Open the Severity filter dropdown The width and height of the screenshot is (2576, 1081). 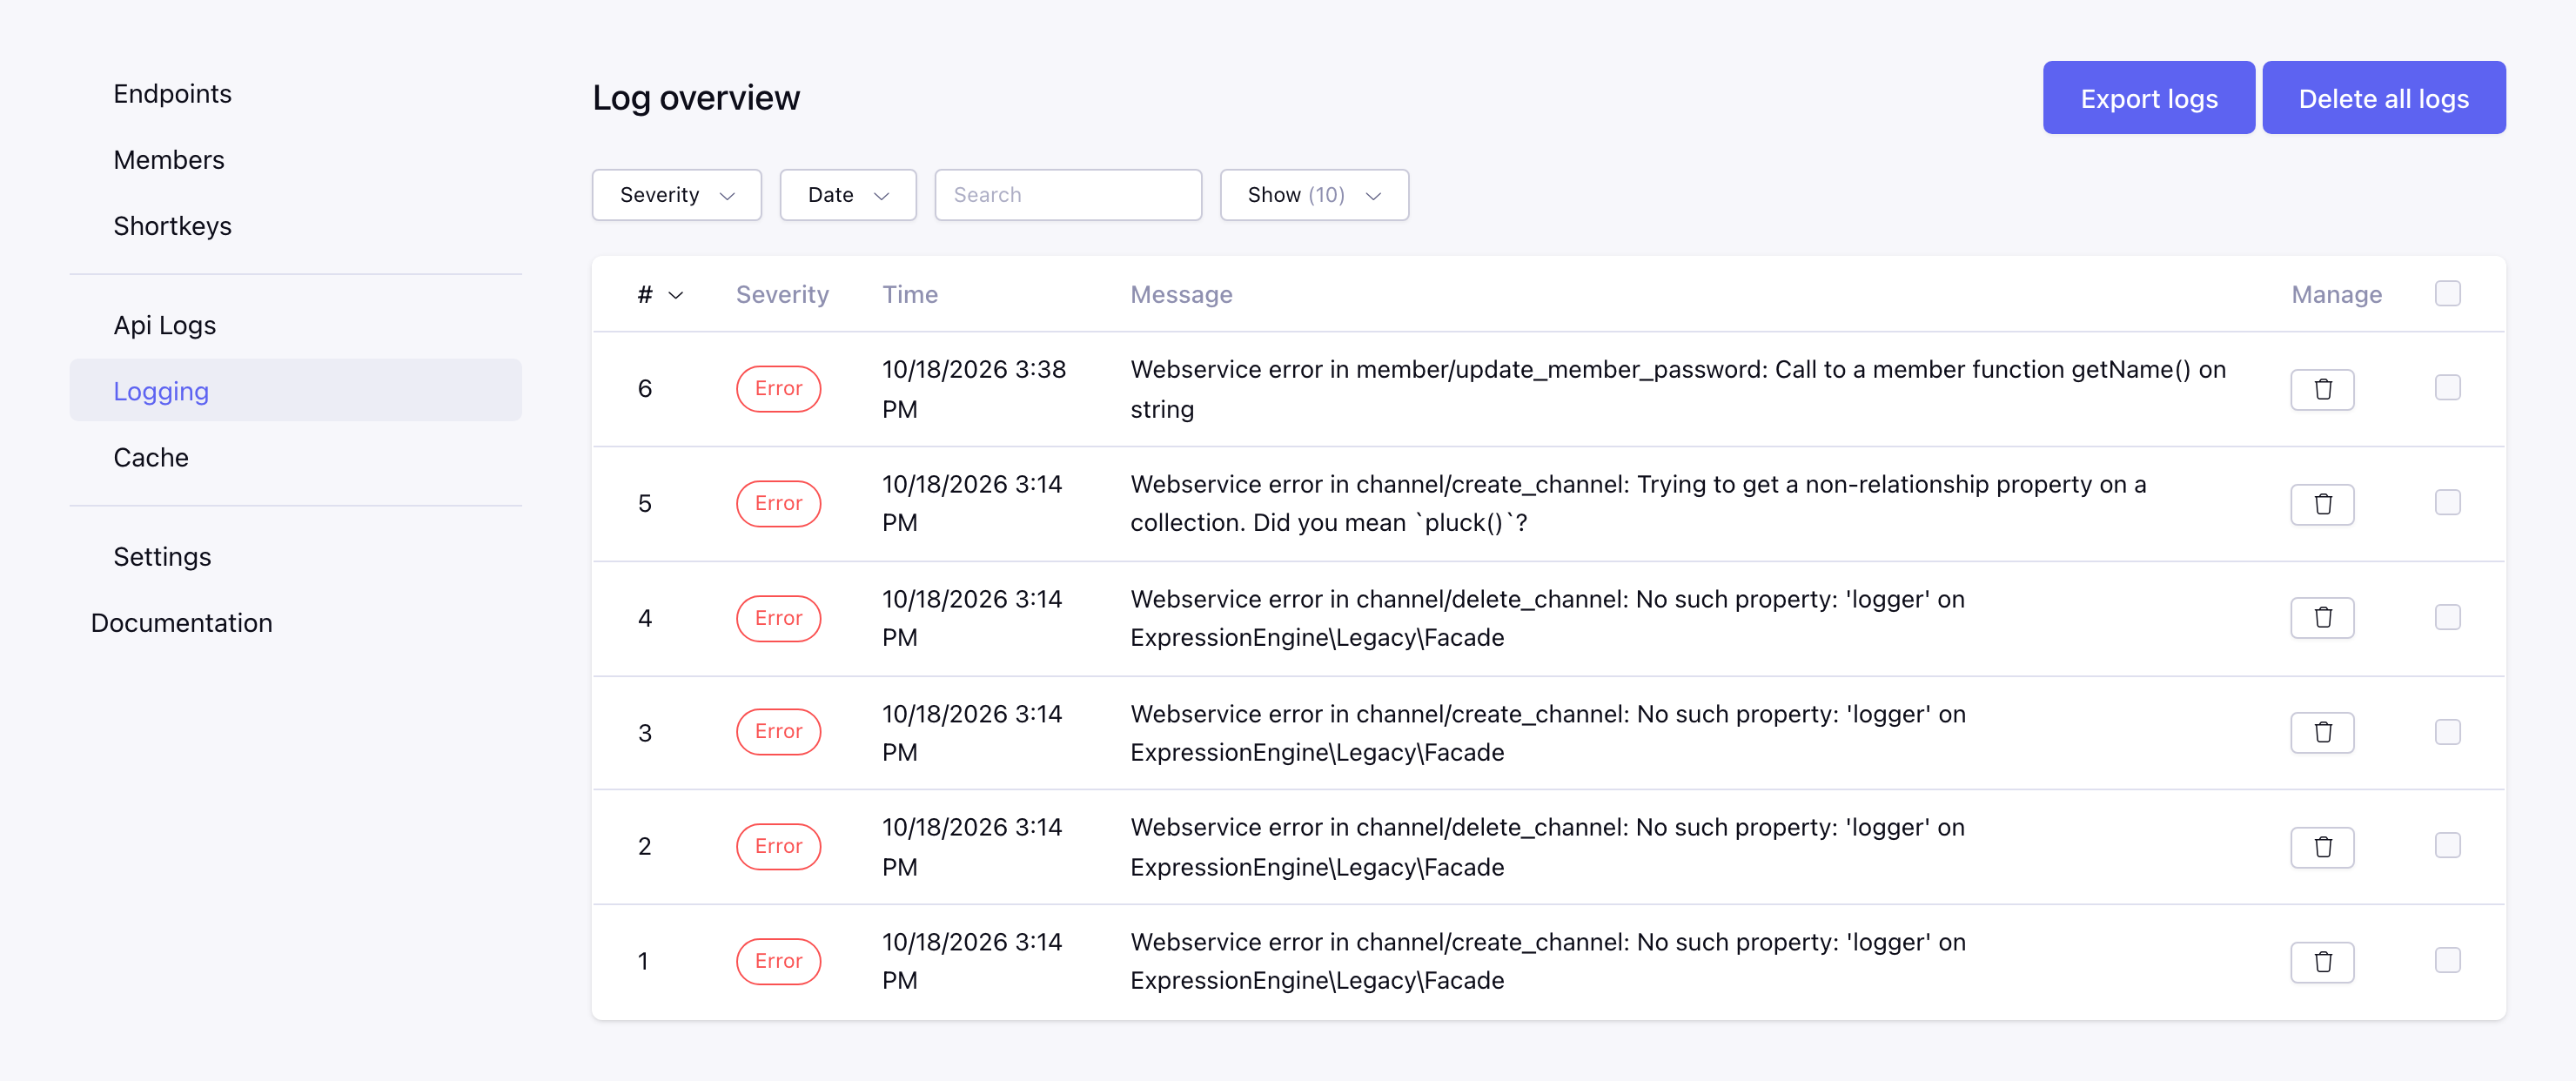[677, 195]
